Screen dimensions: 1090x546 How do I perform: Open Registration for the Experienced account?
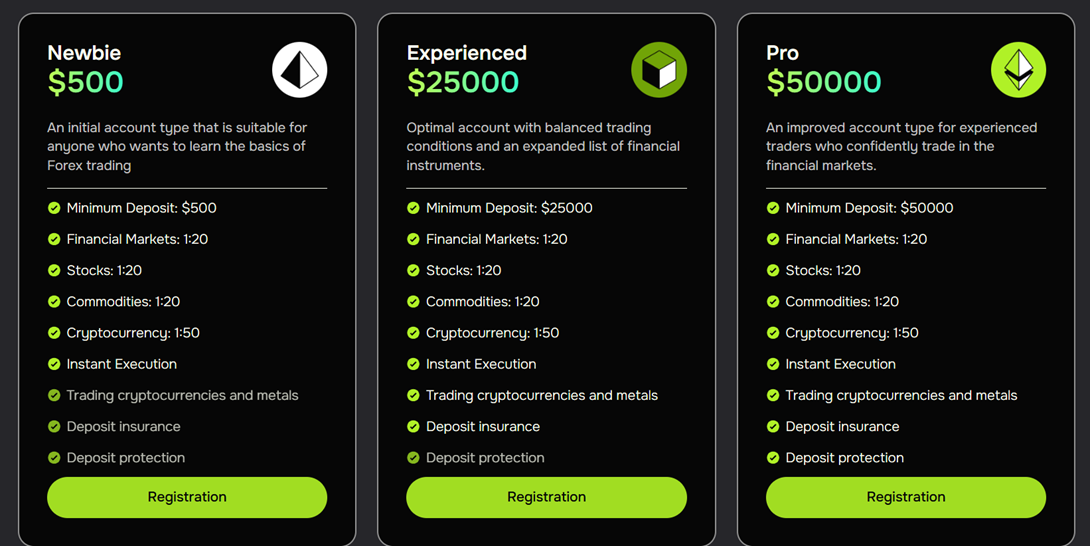pyautogui.click(x=546, y=497)
